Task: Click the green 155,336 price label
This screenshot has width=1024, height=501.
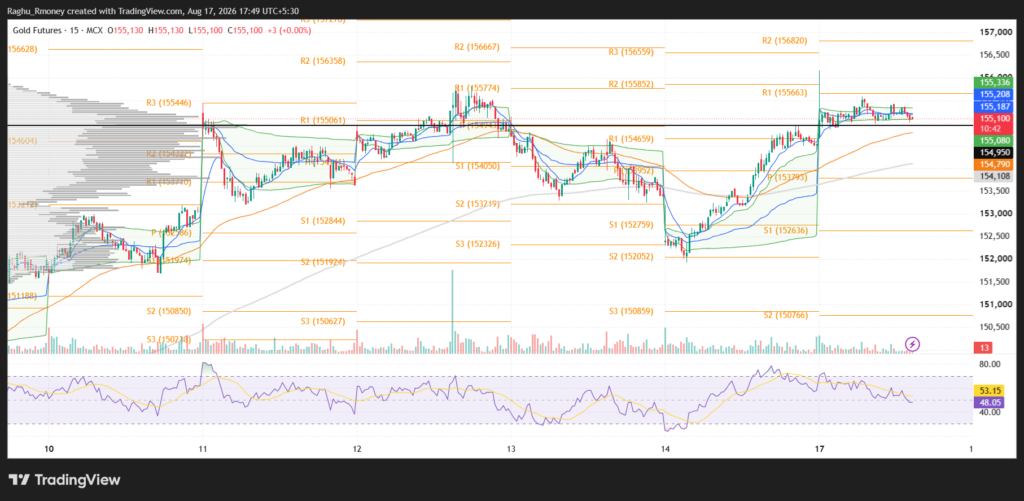Action: (x=992, y=82)
